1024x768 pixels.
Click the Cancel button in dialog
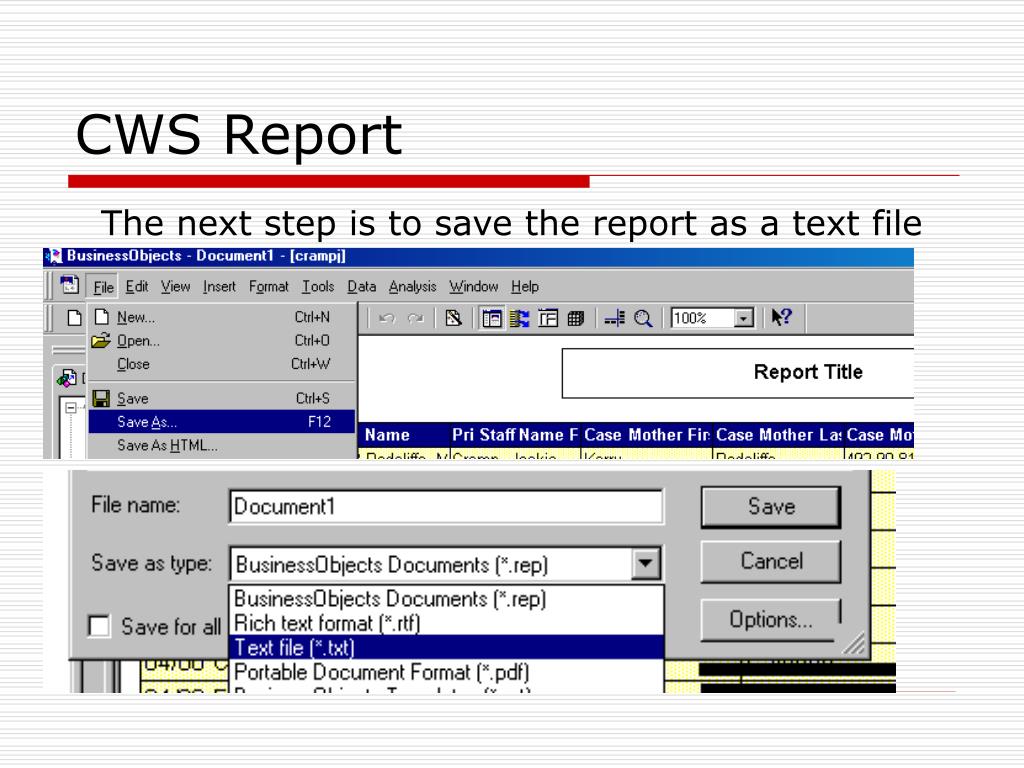point(771,562)
